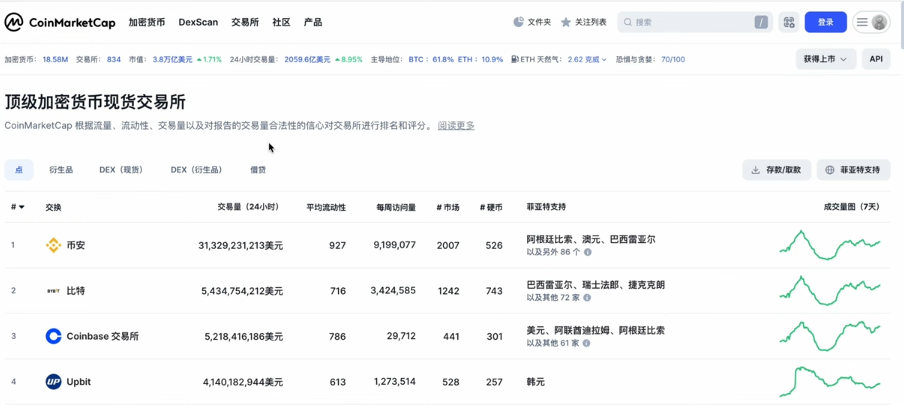Open the CoinMarketCap logo homepage
Image resolution: width=904 pixels, height=405 pixels.
[x=60, y=22]
